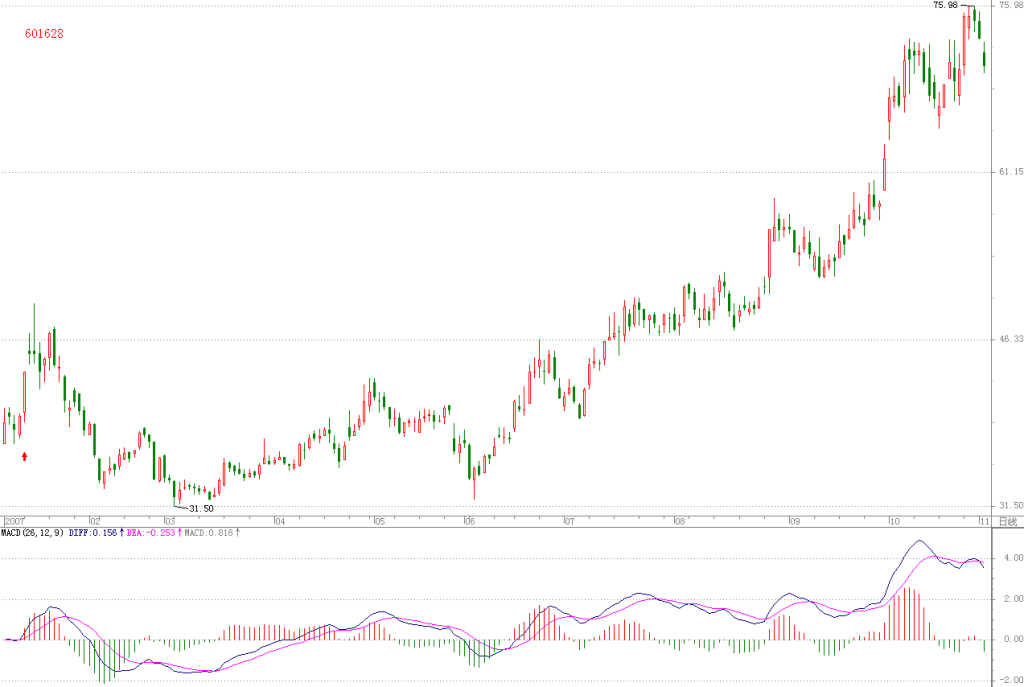This screenshot has width=1024, height=687.
Task: Jump to the 2007 year marker on timeline
Action: [14, 521]
